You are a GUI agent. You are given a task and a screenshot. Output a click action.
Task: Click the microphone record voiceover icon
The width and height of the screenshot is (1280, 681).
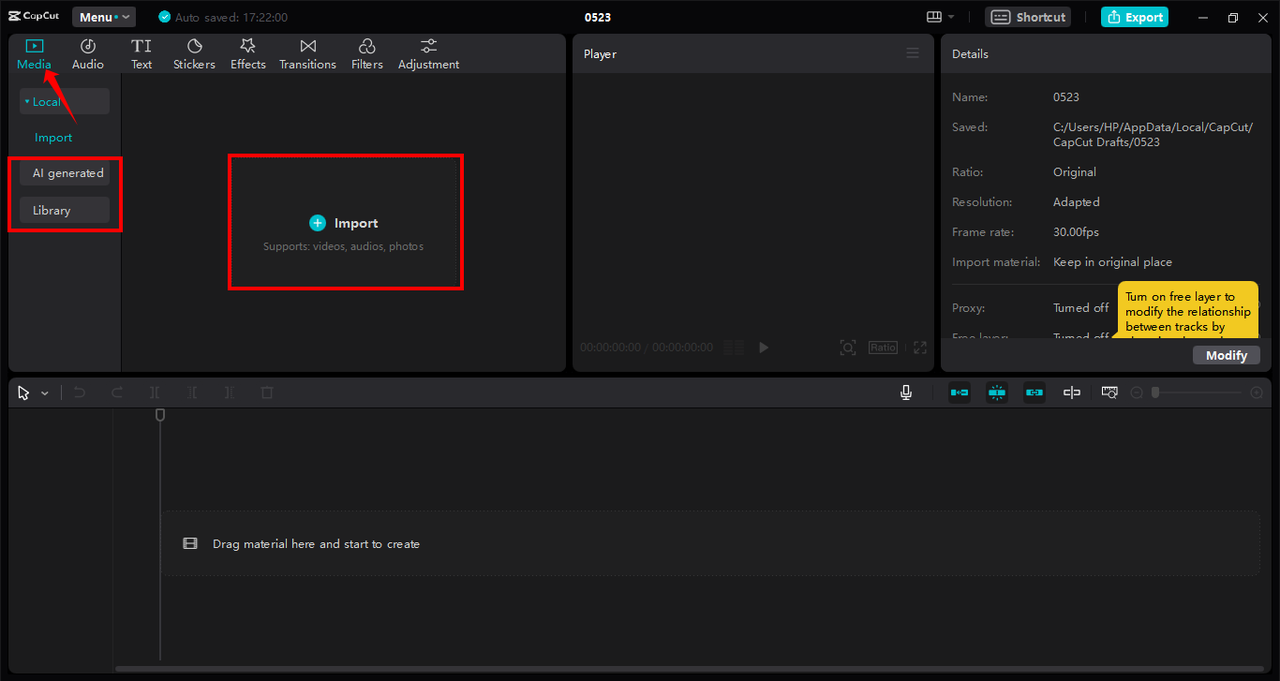pyautogui.click(x=906, y=393)
